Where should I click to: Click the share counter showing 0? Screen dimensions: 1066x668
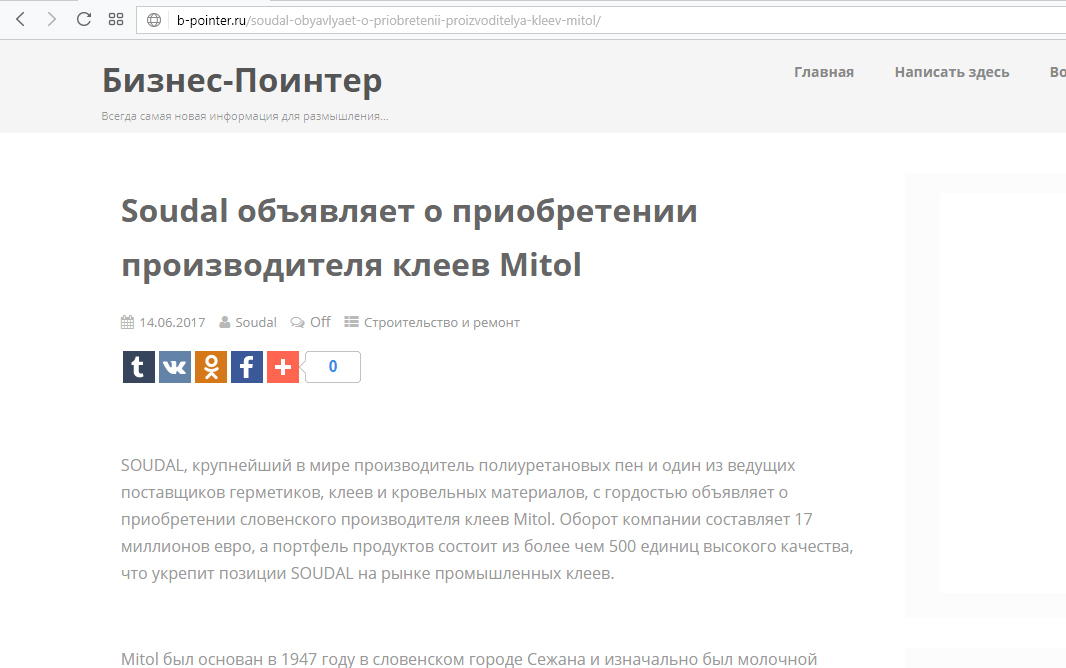click(x=332, y=367)
